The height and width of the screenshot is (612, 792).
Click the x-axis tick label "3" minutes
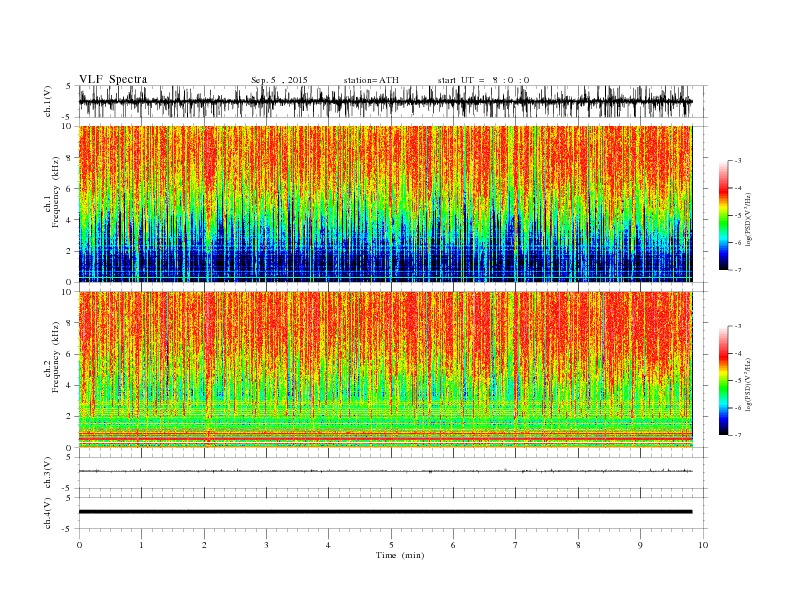click(266, 545)
